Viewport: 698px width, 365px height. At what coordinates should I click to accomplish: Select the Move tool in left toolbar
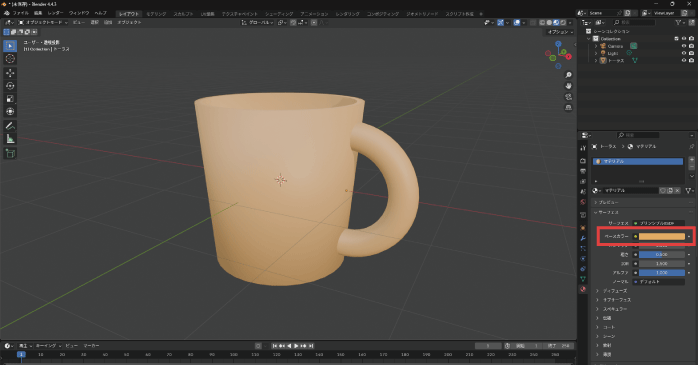(x=10, y=73)
